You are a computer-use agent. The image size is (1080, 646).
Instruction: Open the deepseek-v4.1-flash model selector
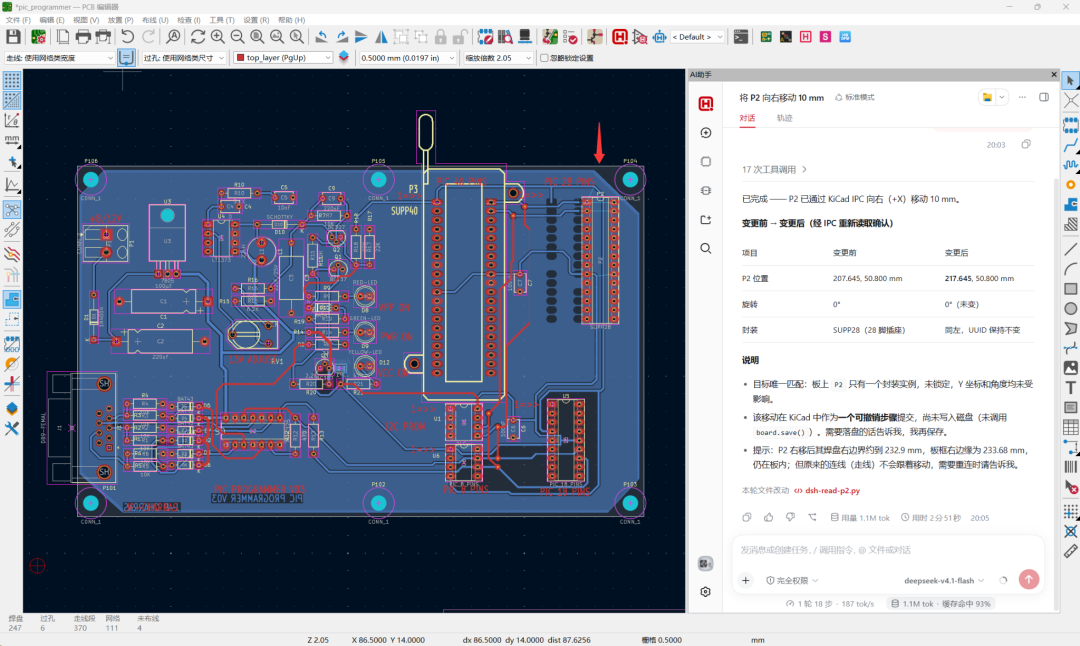click(944, 581)
